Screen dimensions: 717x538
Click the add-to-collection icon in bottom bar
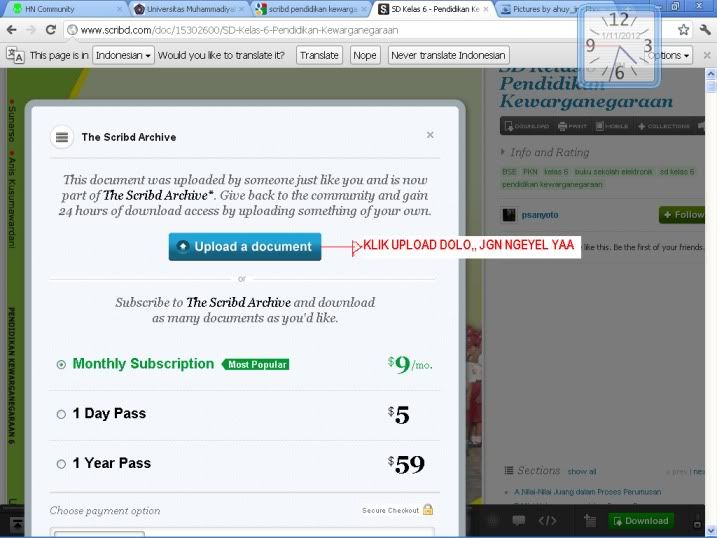[x=590, y=520]
